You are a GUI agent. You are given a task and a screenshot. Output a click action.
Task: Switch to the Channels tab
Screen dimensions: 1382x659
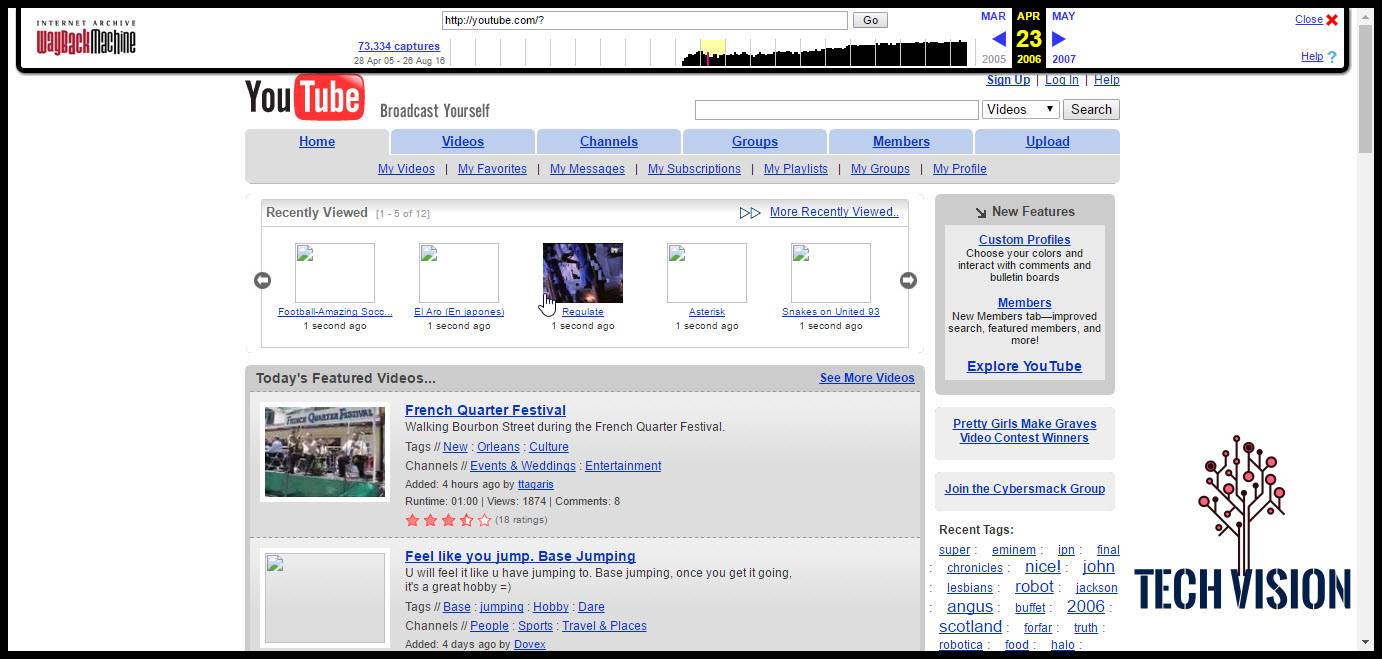pos(609,142)
